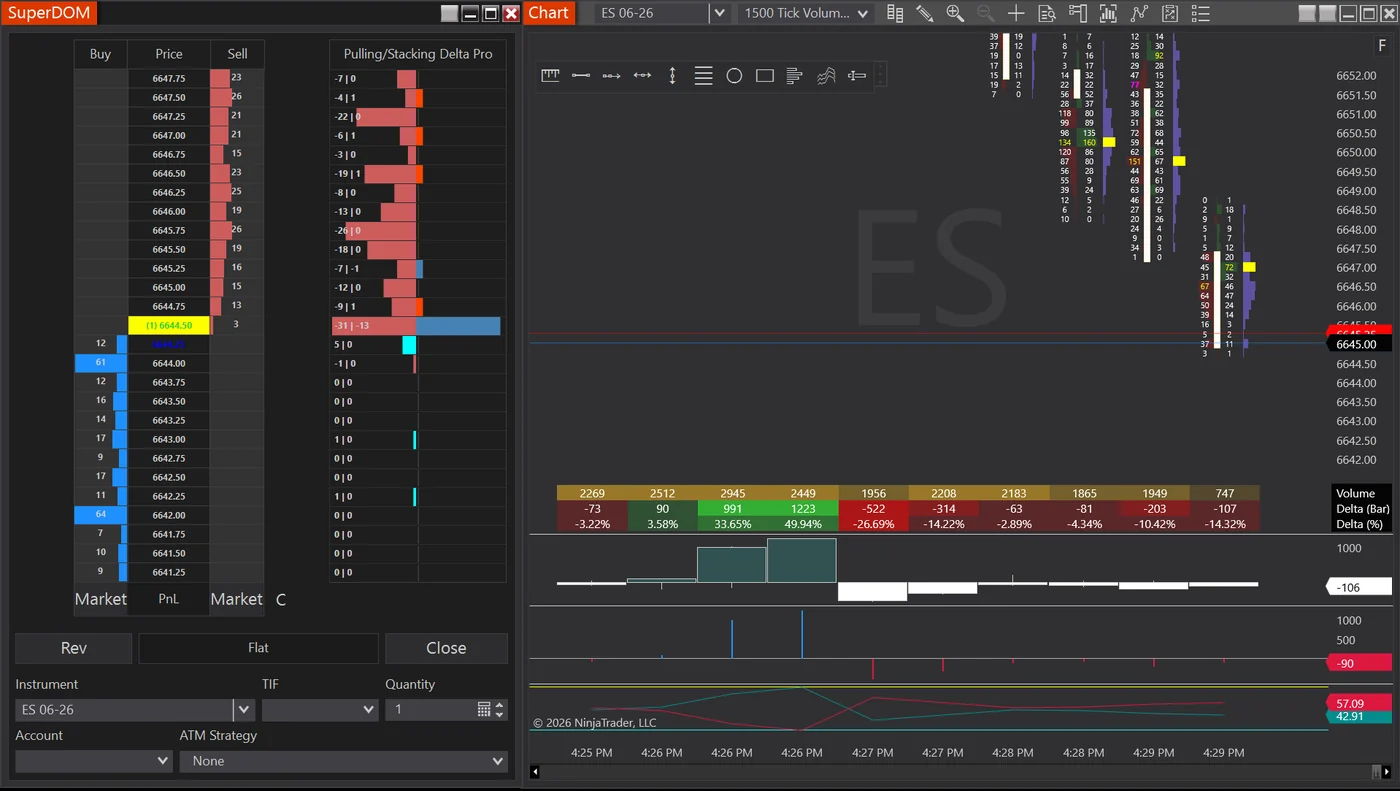Select the ruler drawing tool
The image size is (1400, 791).
point(550,75)
